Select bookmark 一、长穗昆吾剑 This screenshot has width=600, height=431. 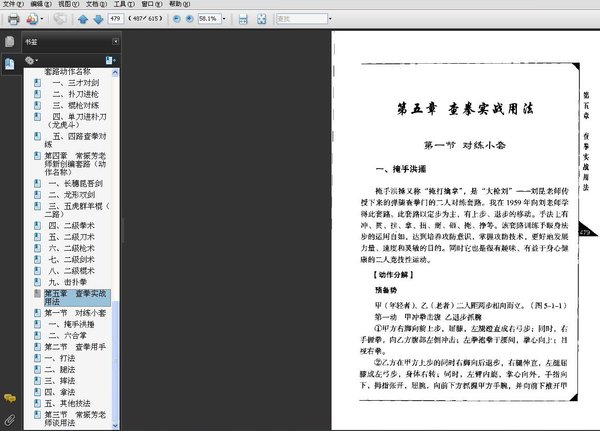click(75, 183)
